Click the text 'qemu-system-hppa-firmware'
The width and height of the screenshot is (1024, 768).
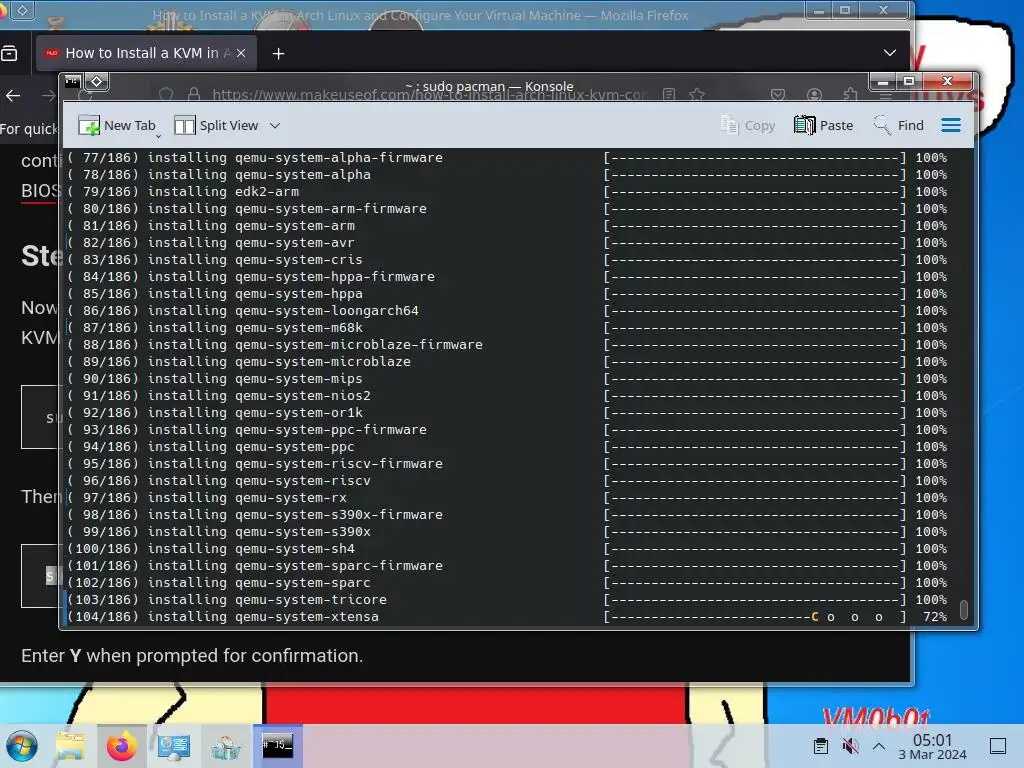(x=335, y=276)
